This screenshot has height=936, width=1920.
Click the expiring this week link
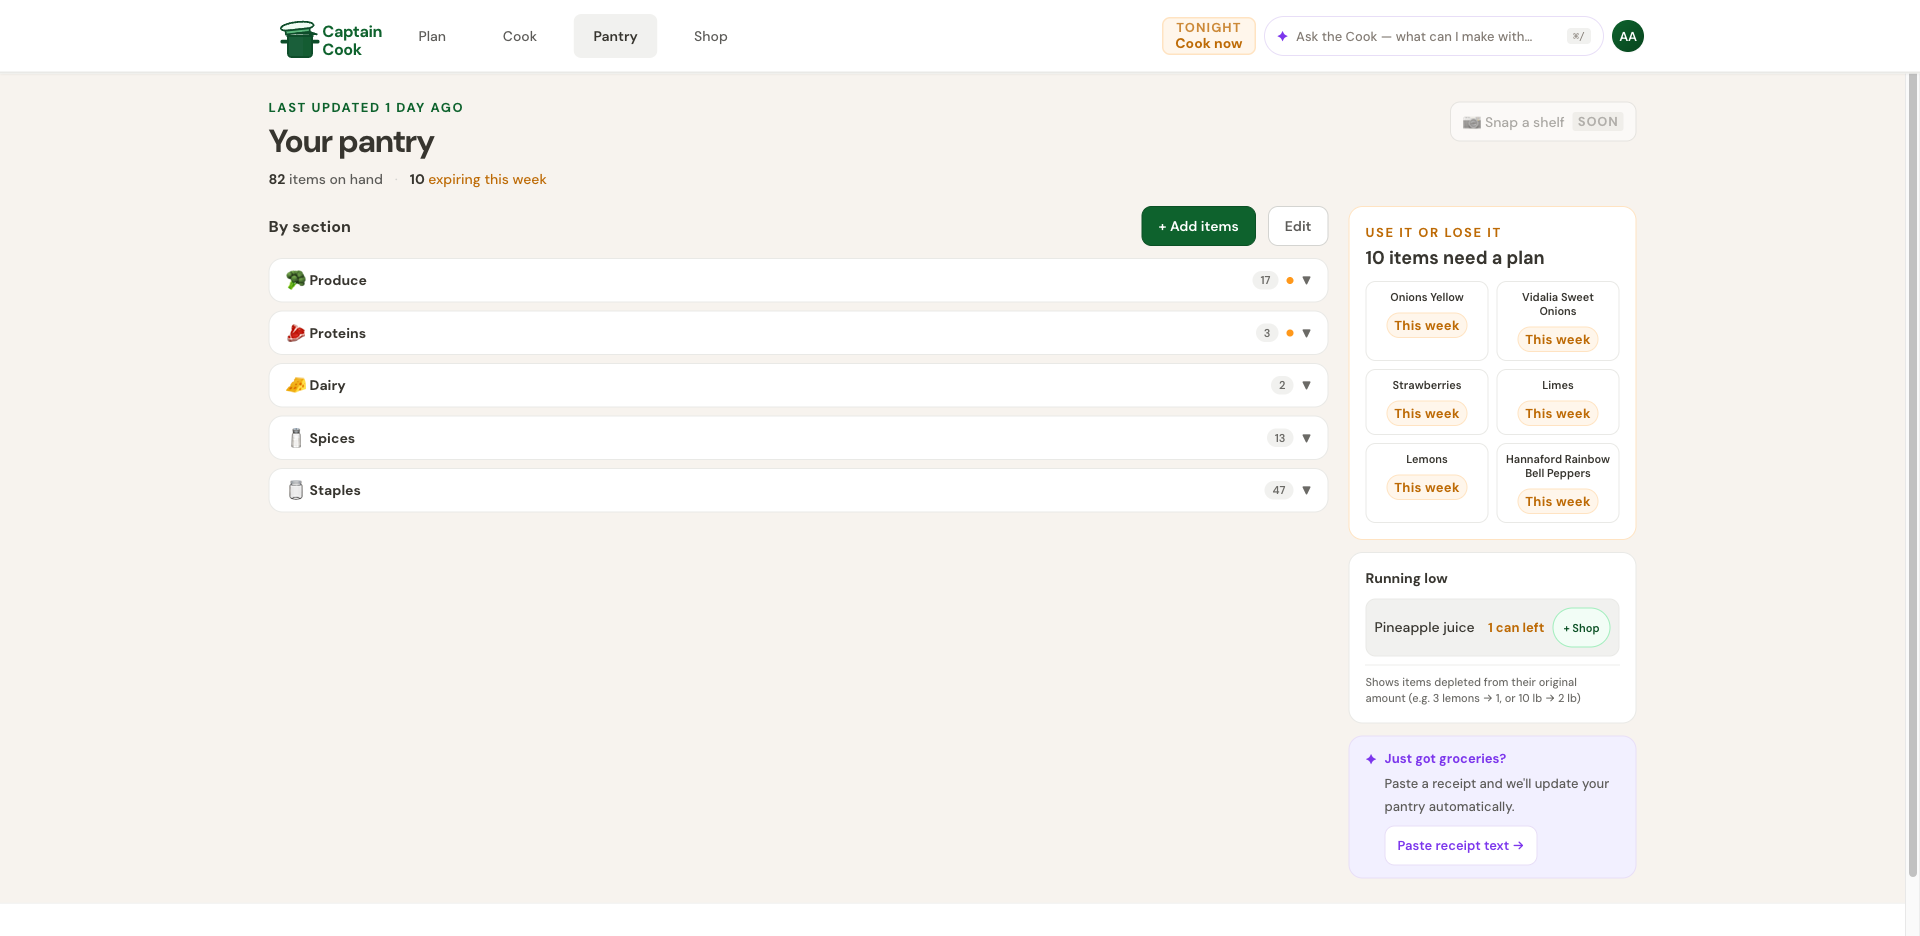point(487,179)
